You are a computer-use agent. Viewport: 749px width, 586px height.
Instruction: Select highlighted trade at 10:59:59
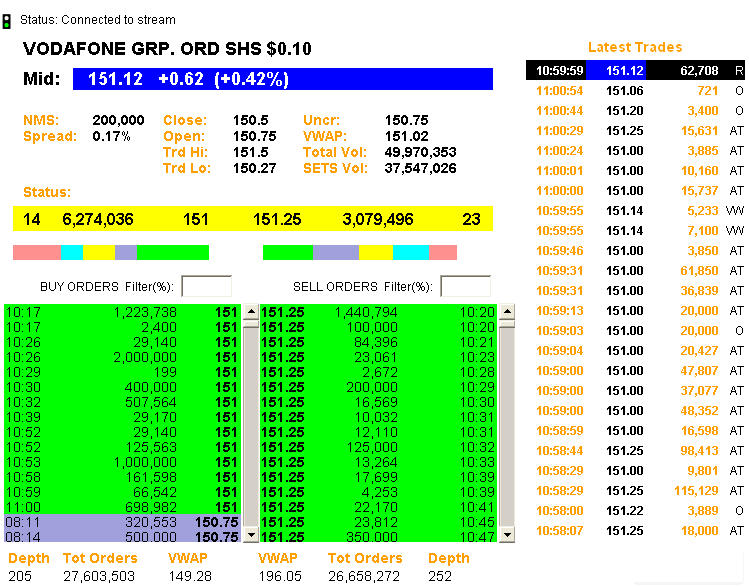[x=635, y=70]
